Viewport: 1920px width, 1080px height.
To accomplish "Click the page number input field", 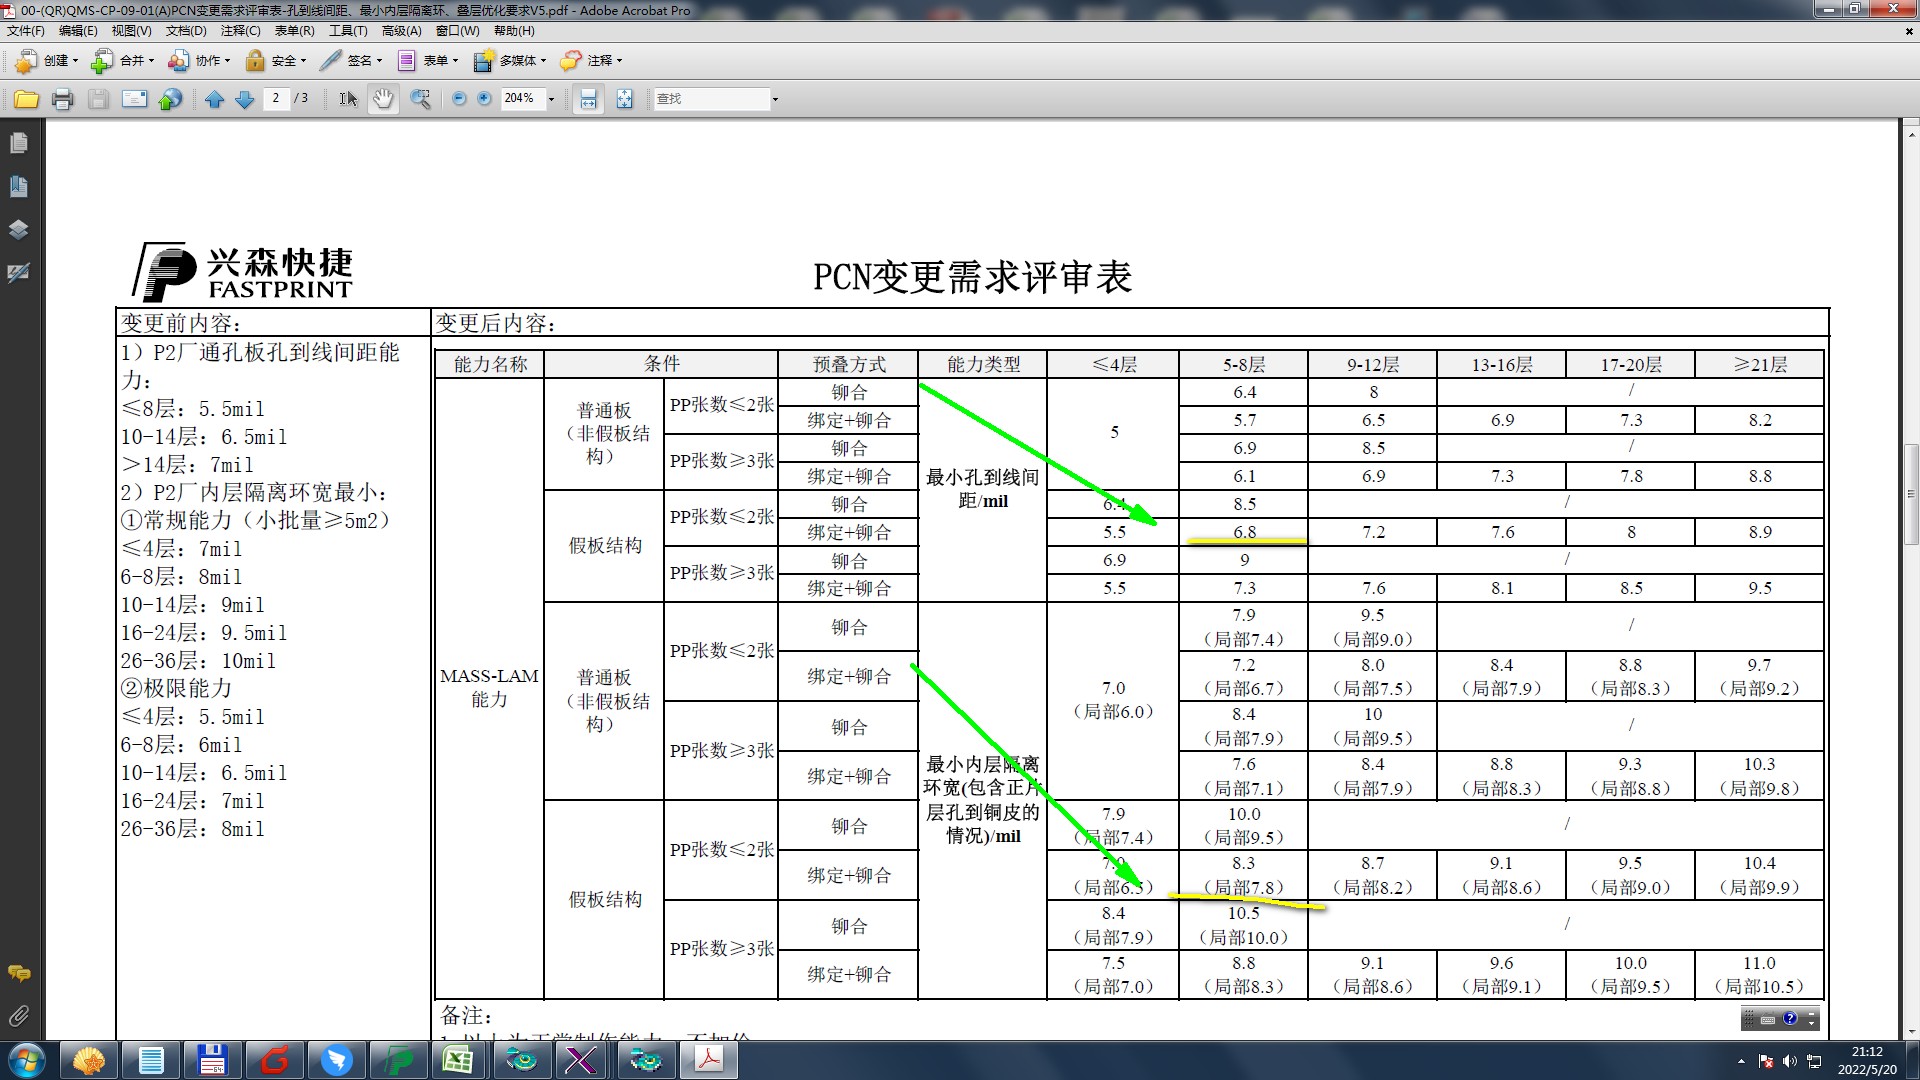I will [x=276, y=98].
